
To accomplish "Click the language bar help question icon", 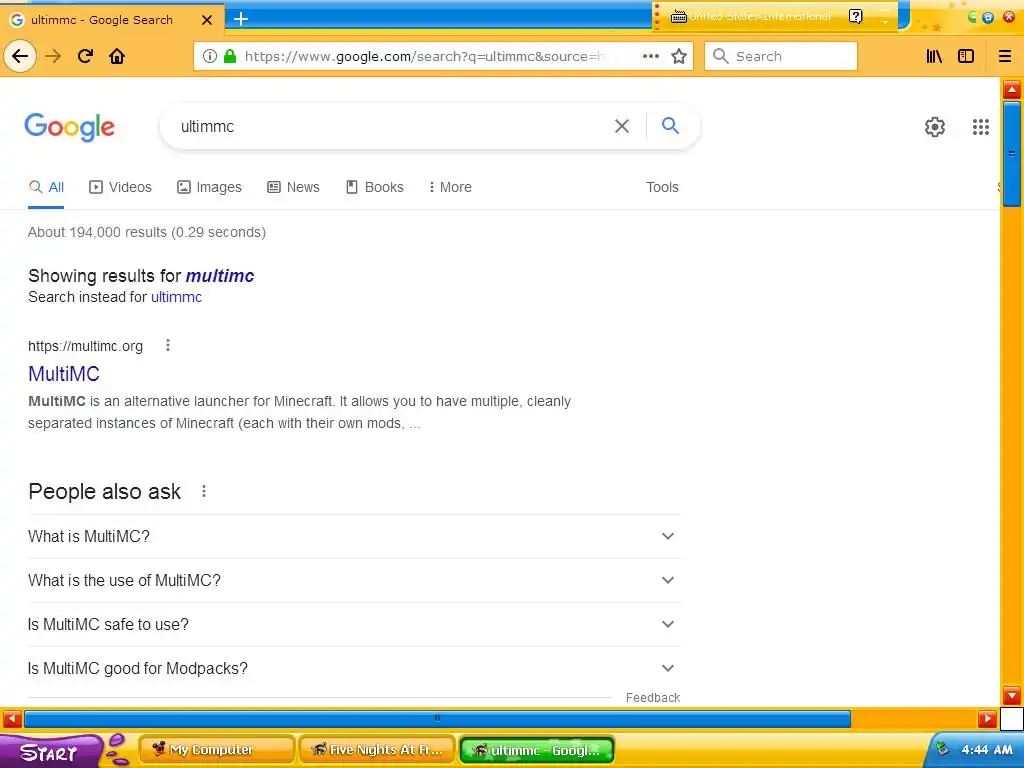I will (856, 16).
